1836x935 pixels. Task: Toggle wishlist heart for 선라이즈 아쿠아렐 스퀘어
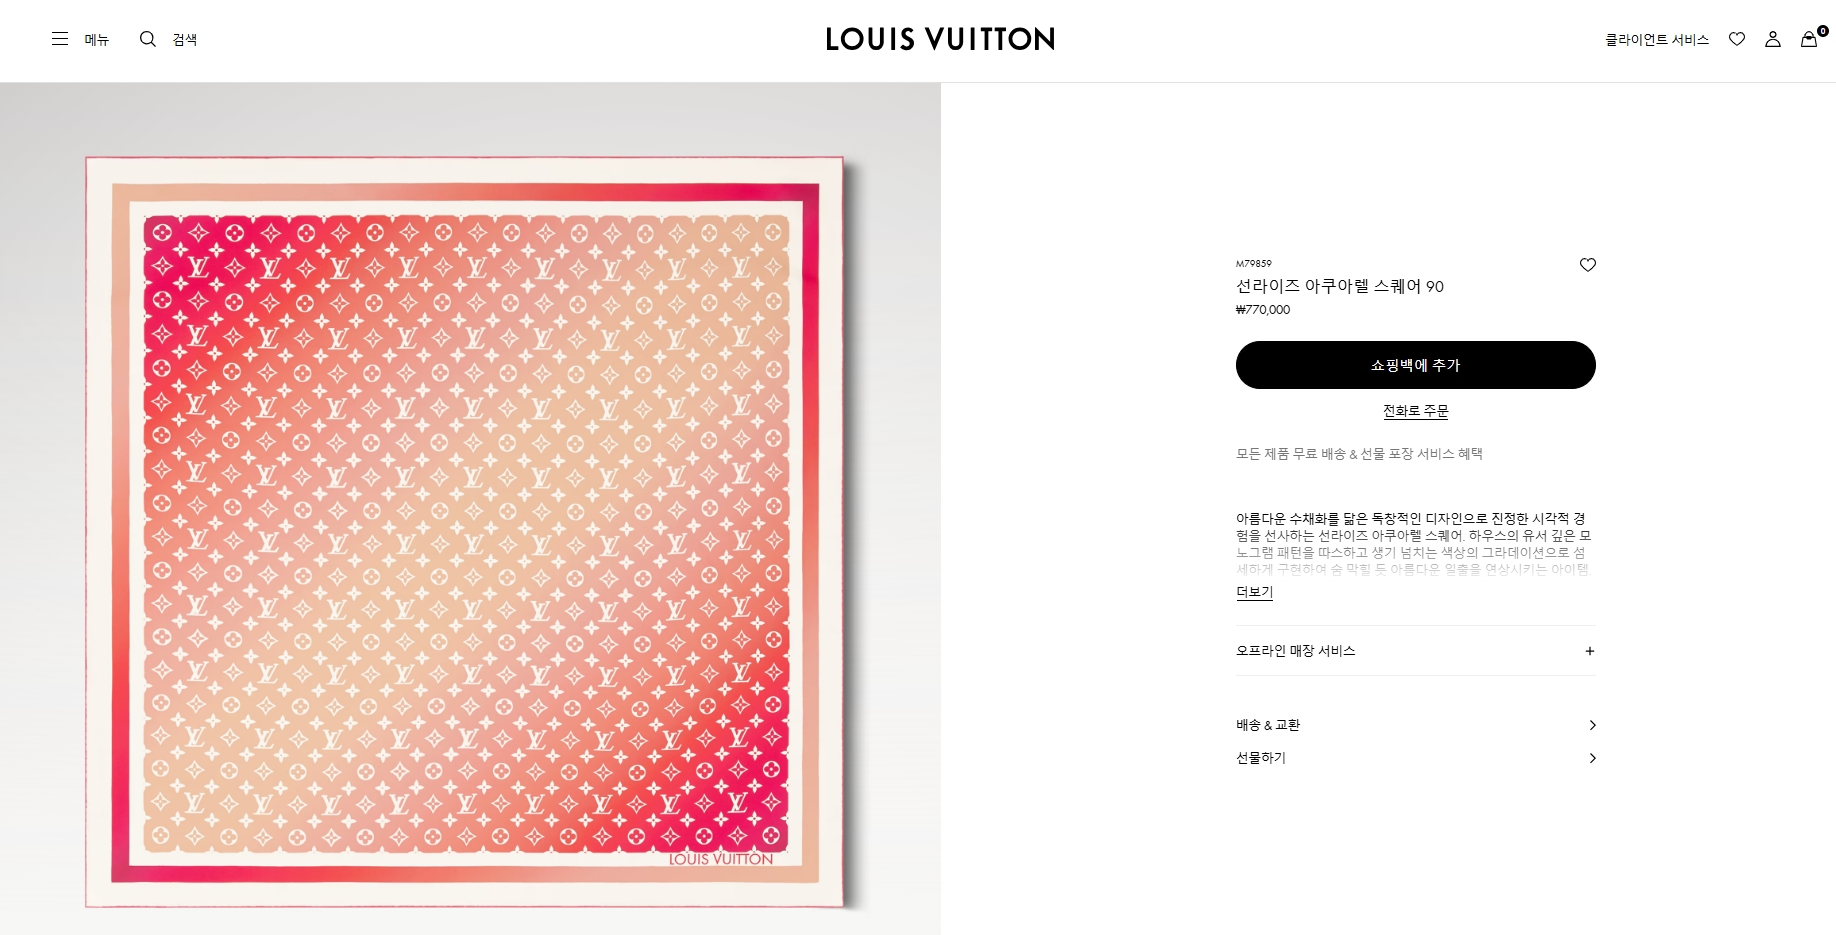(x=1588, y=265)
